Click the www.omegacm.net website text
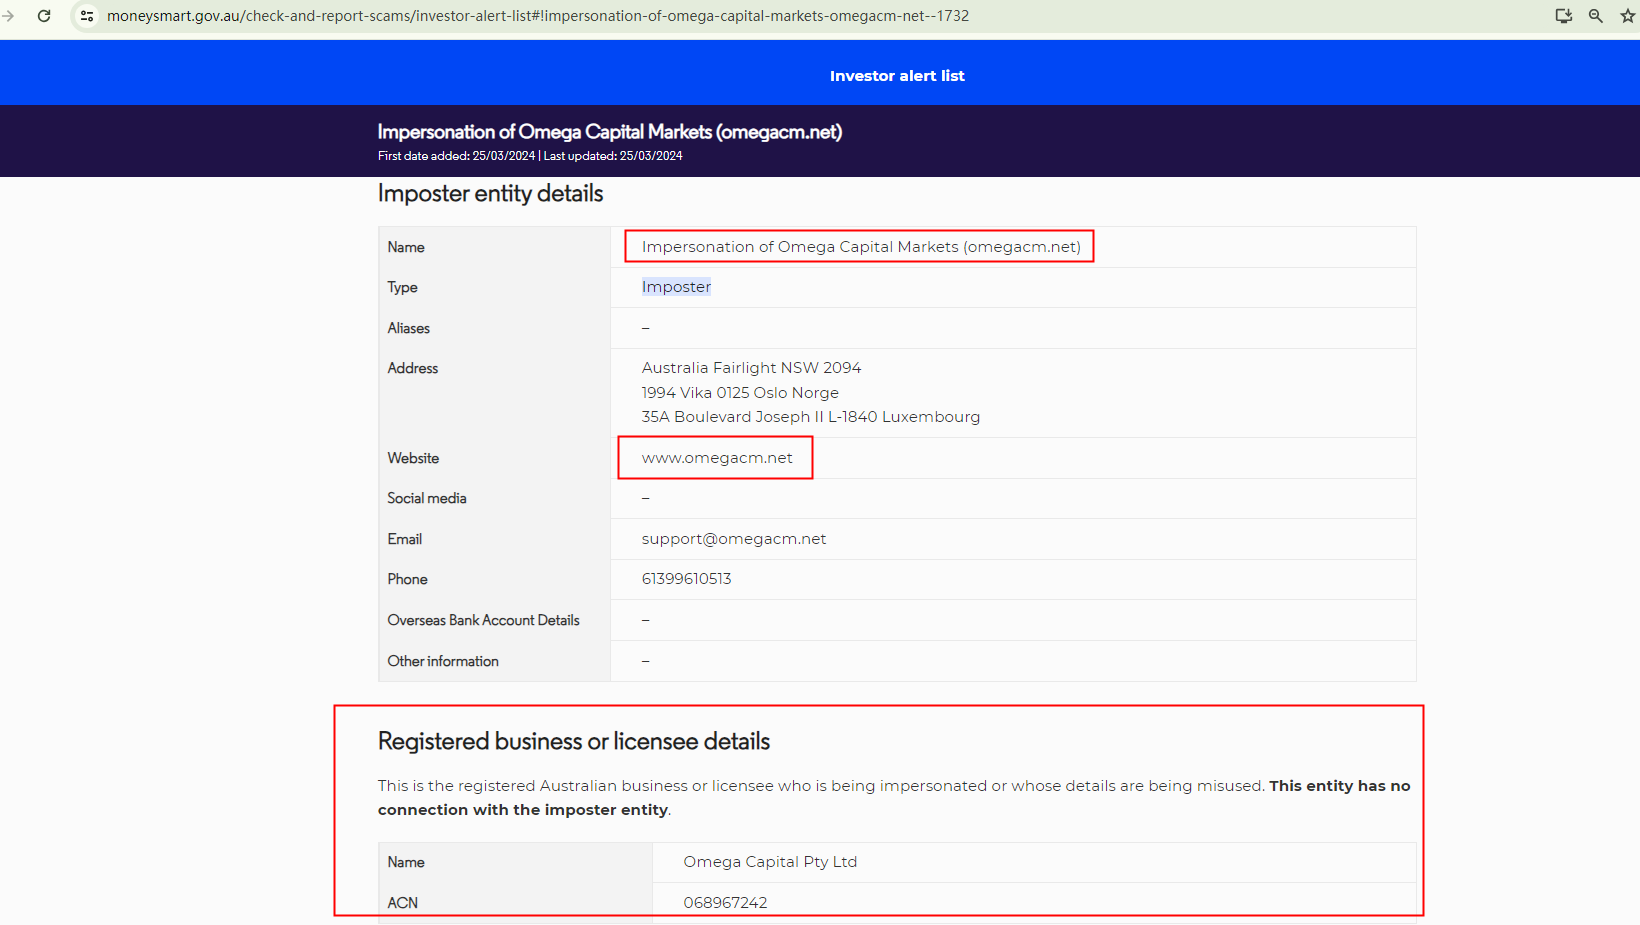Image resolution: width=1640 pixels, height=925 pixels. click(x=717, y=458)
